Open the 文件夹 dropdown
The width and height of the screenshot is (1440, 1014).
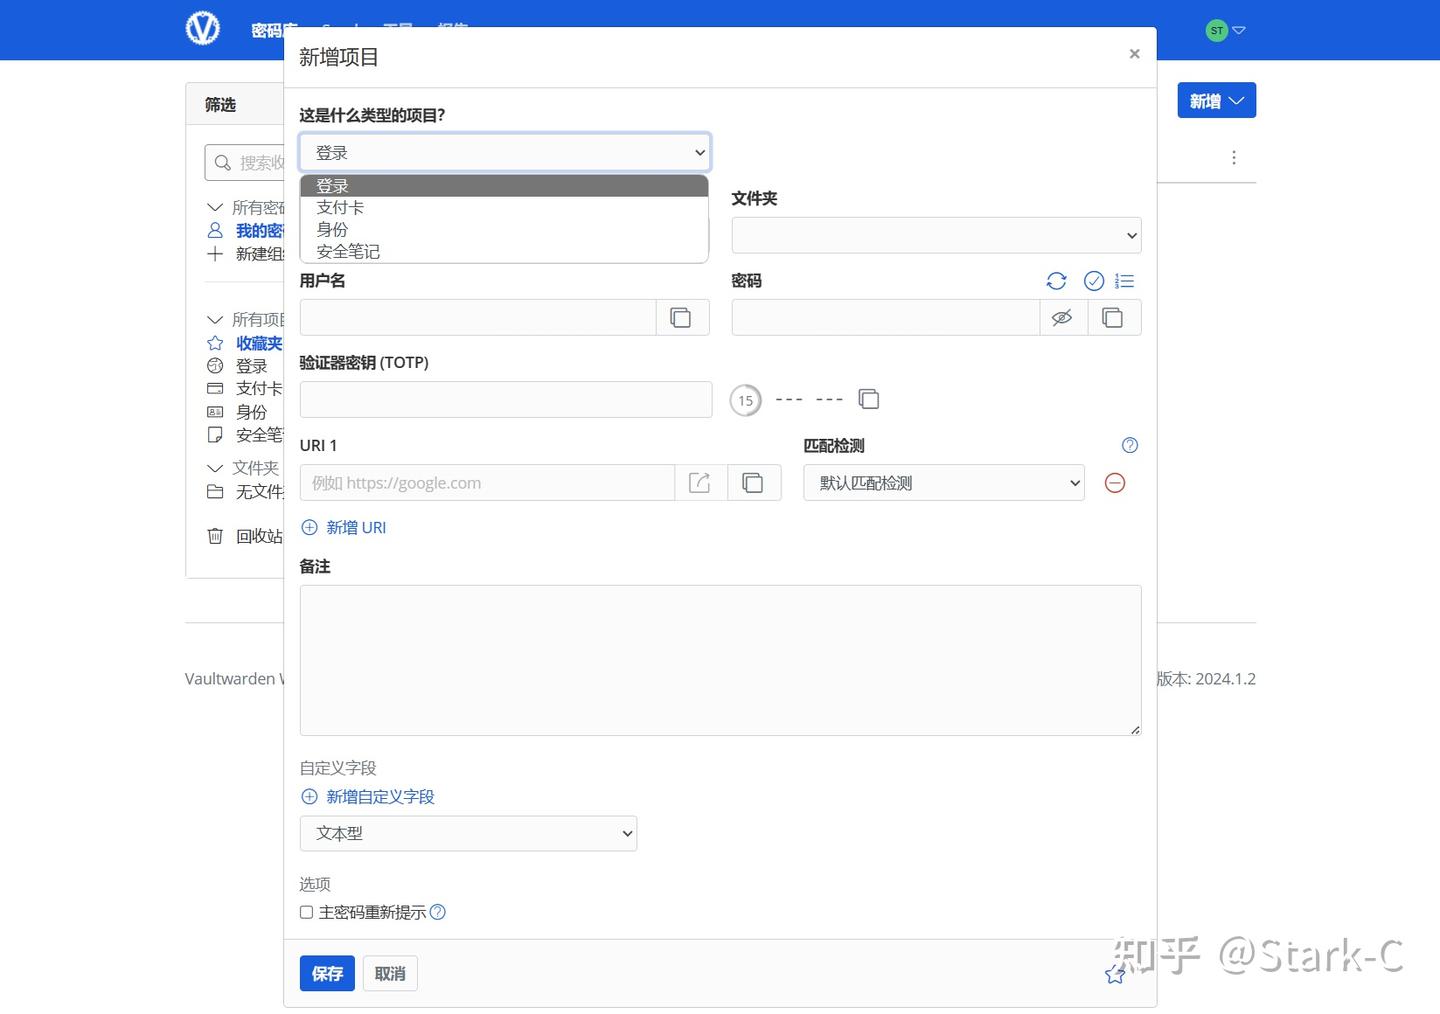tap(936, 235)
